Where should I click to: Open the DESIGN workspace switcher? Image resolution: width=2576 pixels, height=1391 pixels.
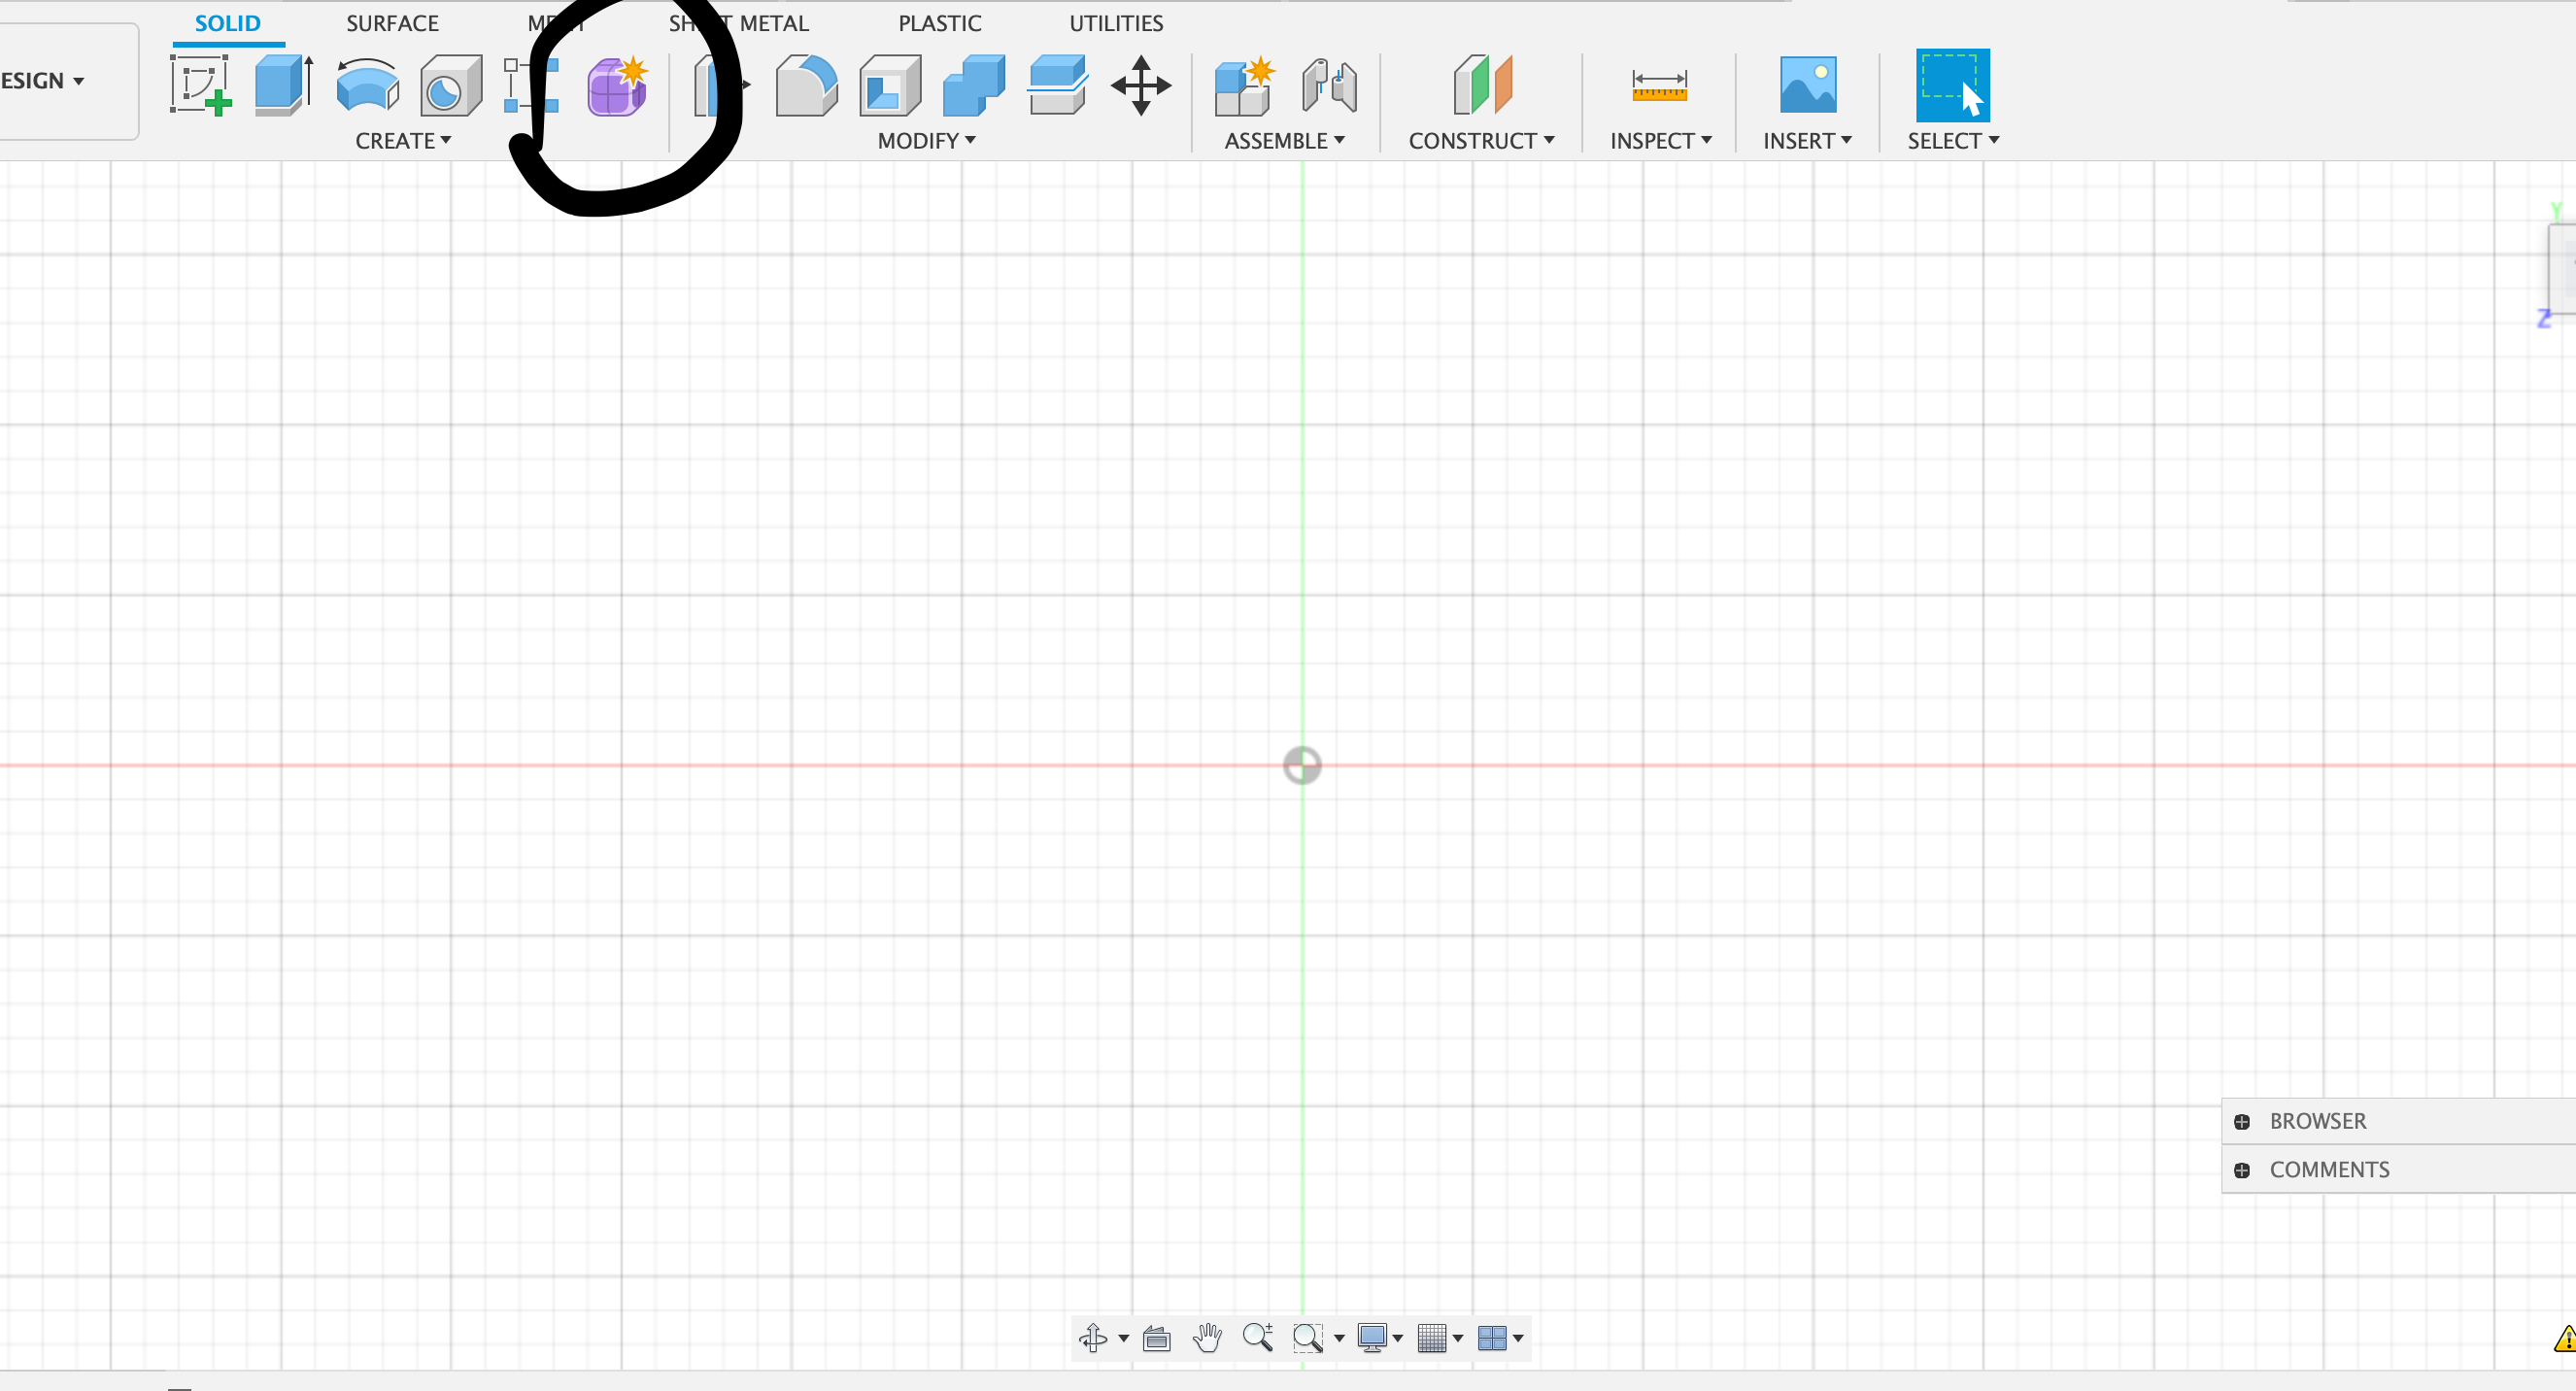[x=43, y=80]
